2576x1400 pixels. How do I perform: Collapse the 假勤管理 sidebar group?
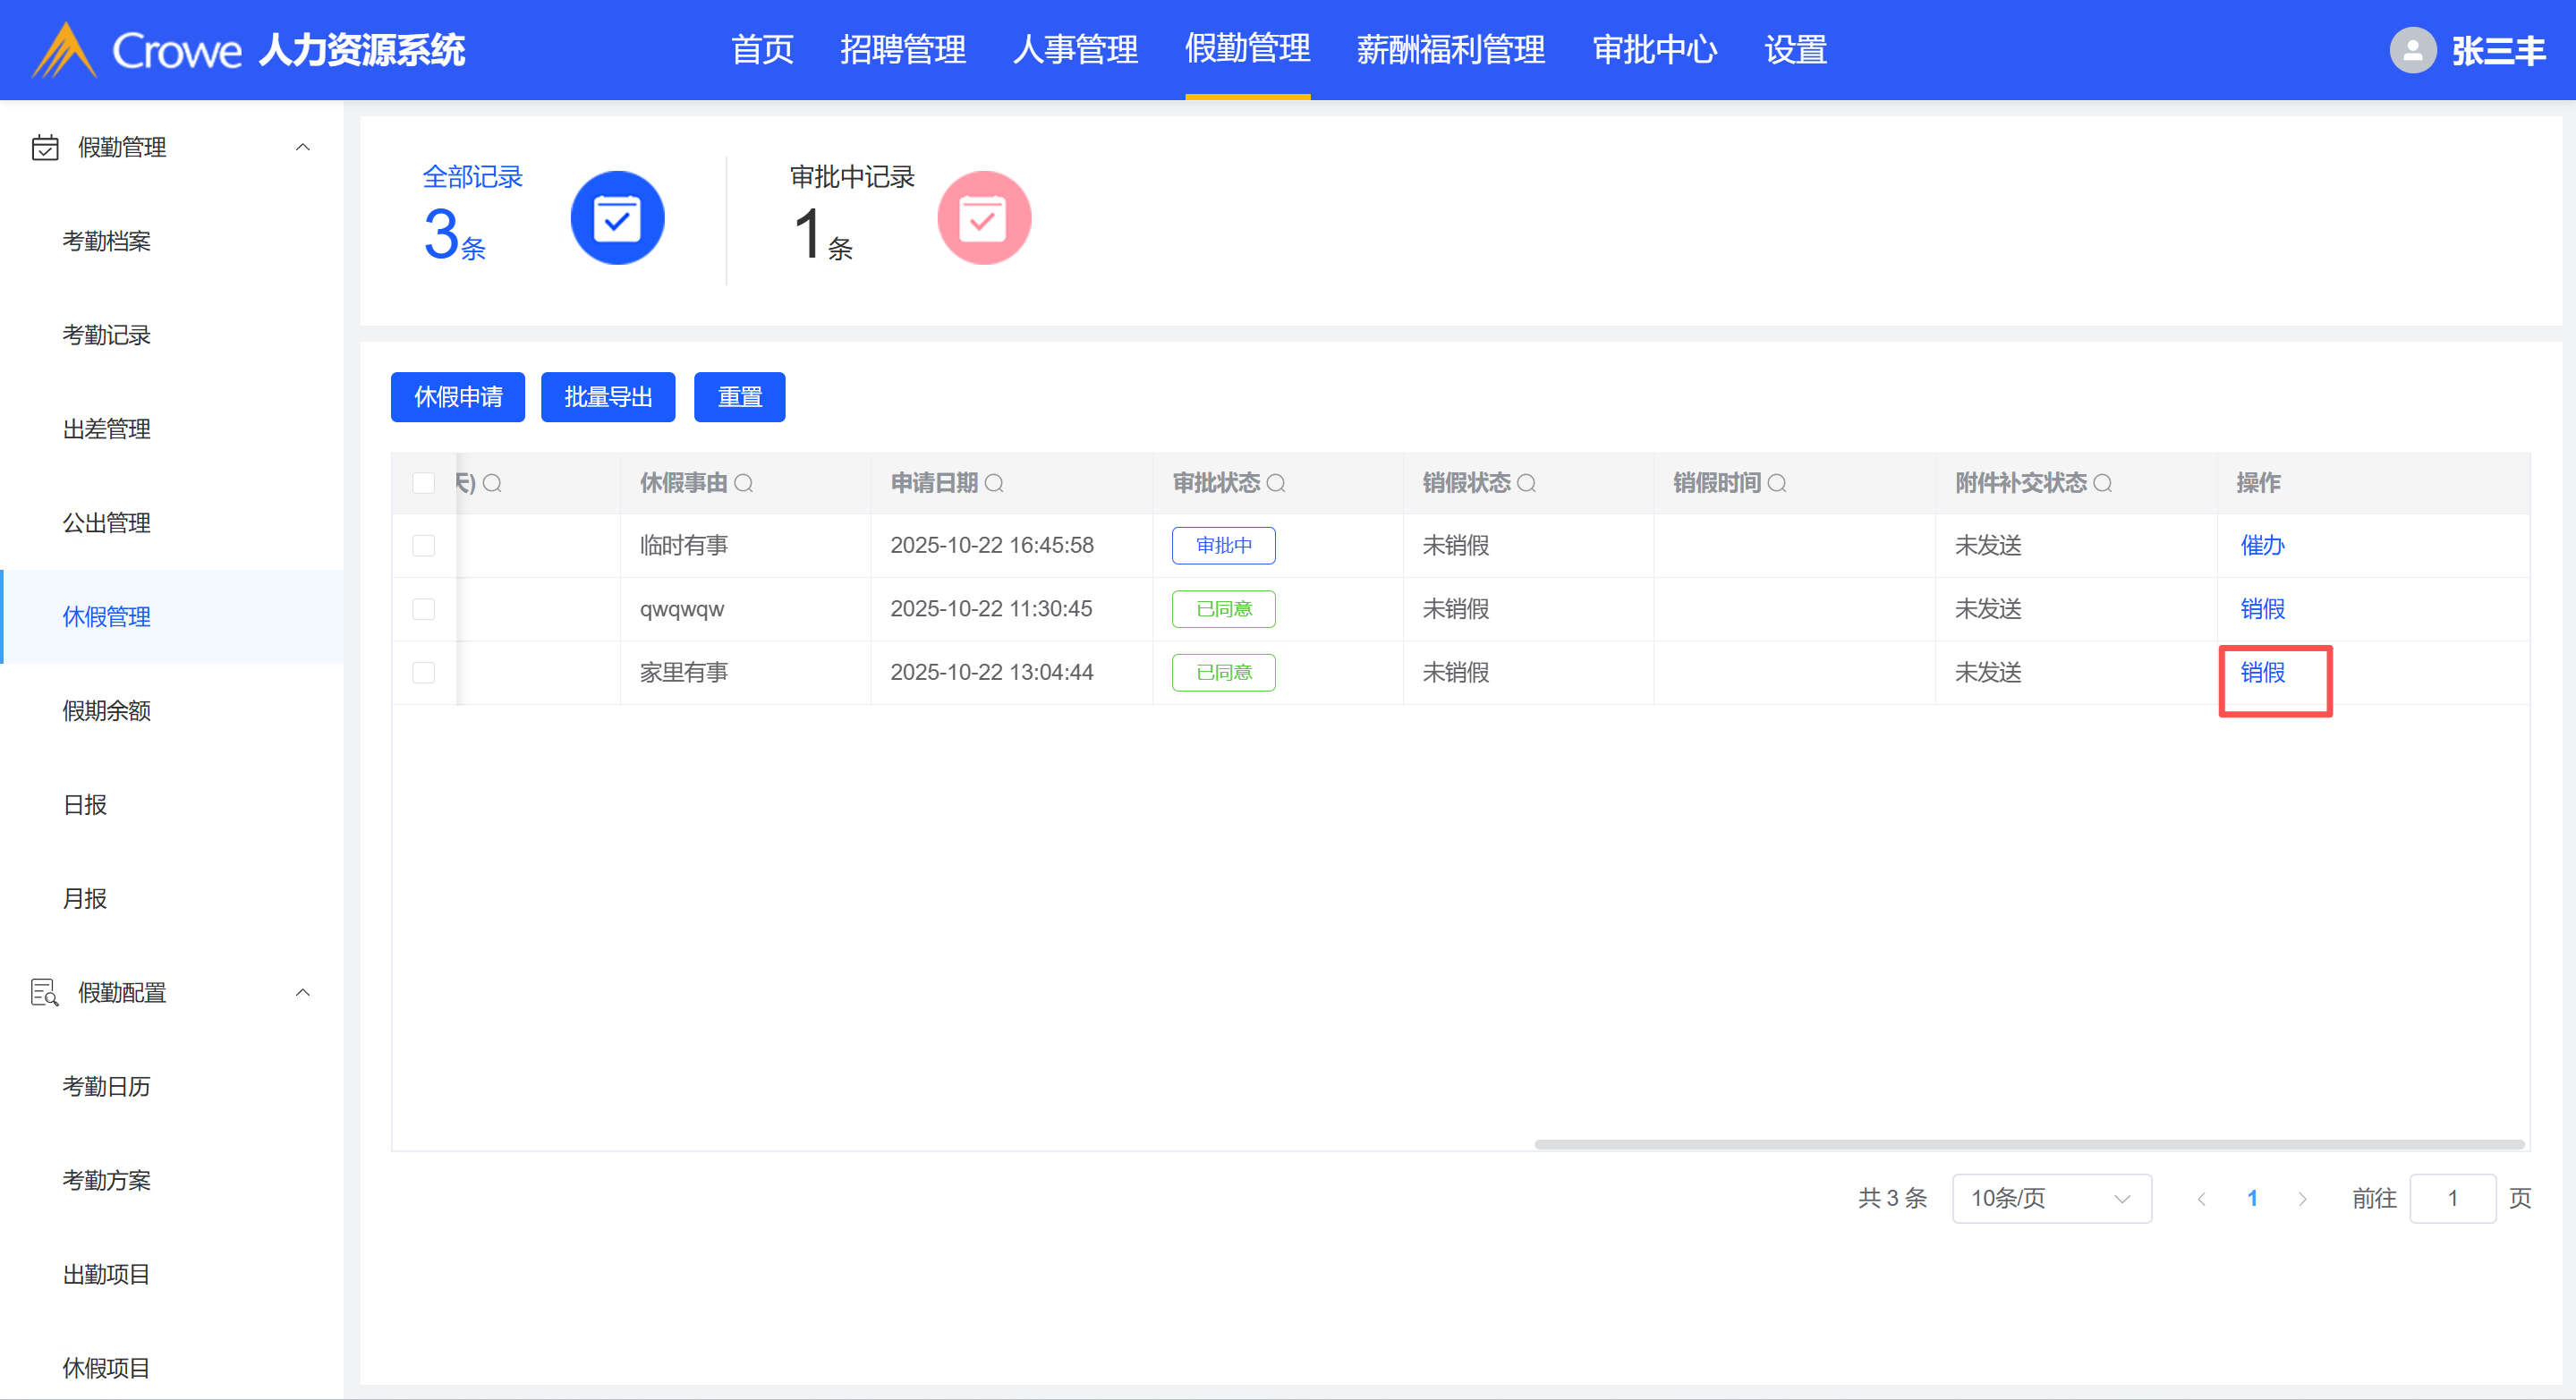302,147
